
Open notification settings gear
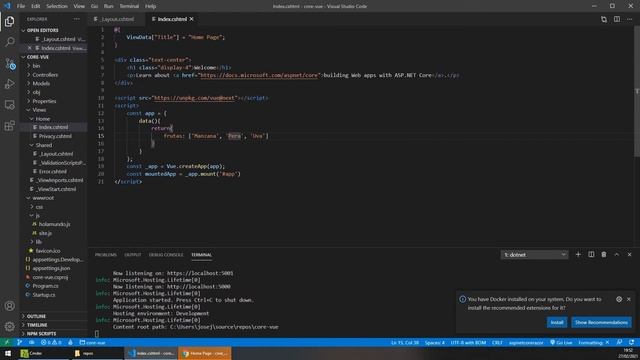[619, 299]
